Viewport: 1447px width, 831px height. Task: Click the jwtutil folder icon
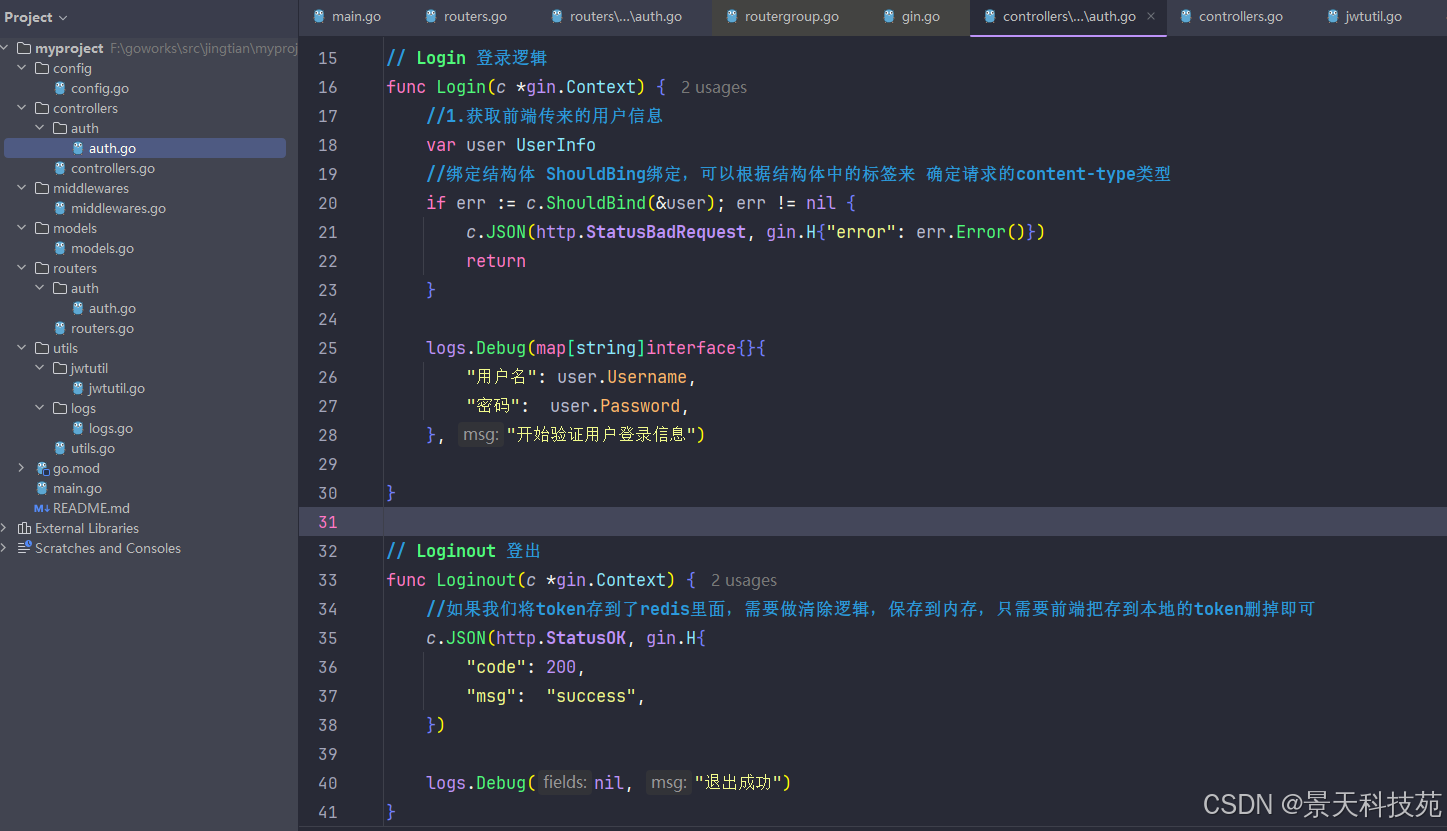[60, 368]
